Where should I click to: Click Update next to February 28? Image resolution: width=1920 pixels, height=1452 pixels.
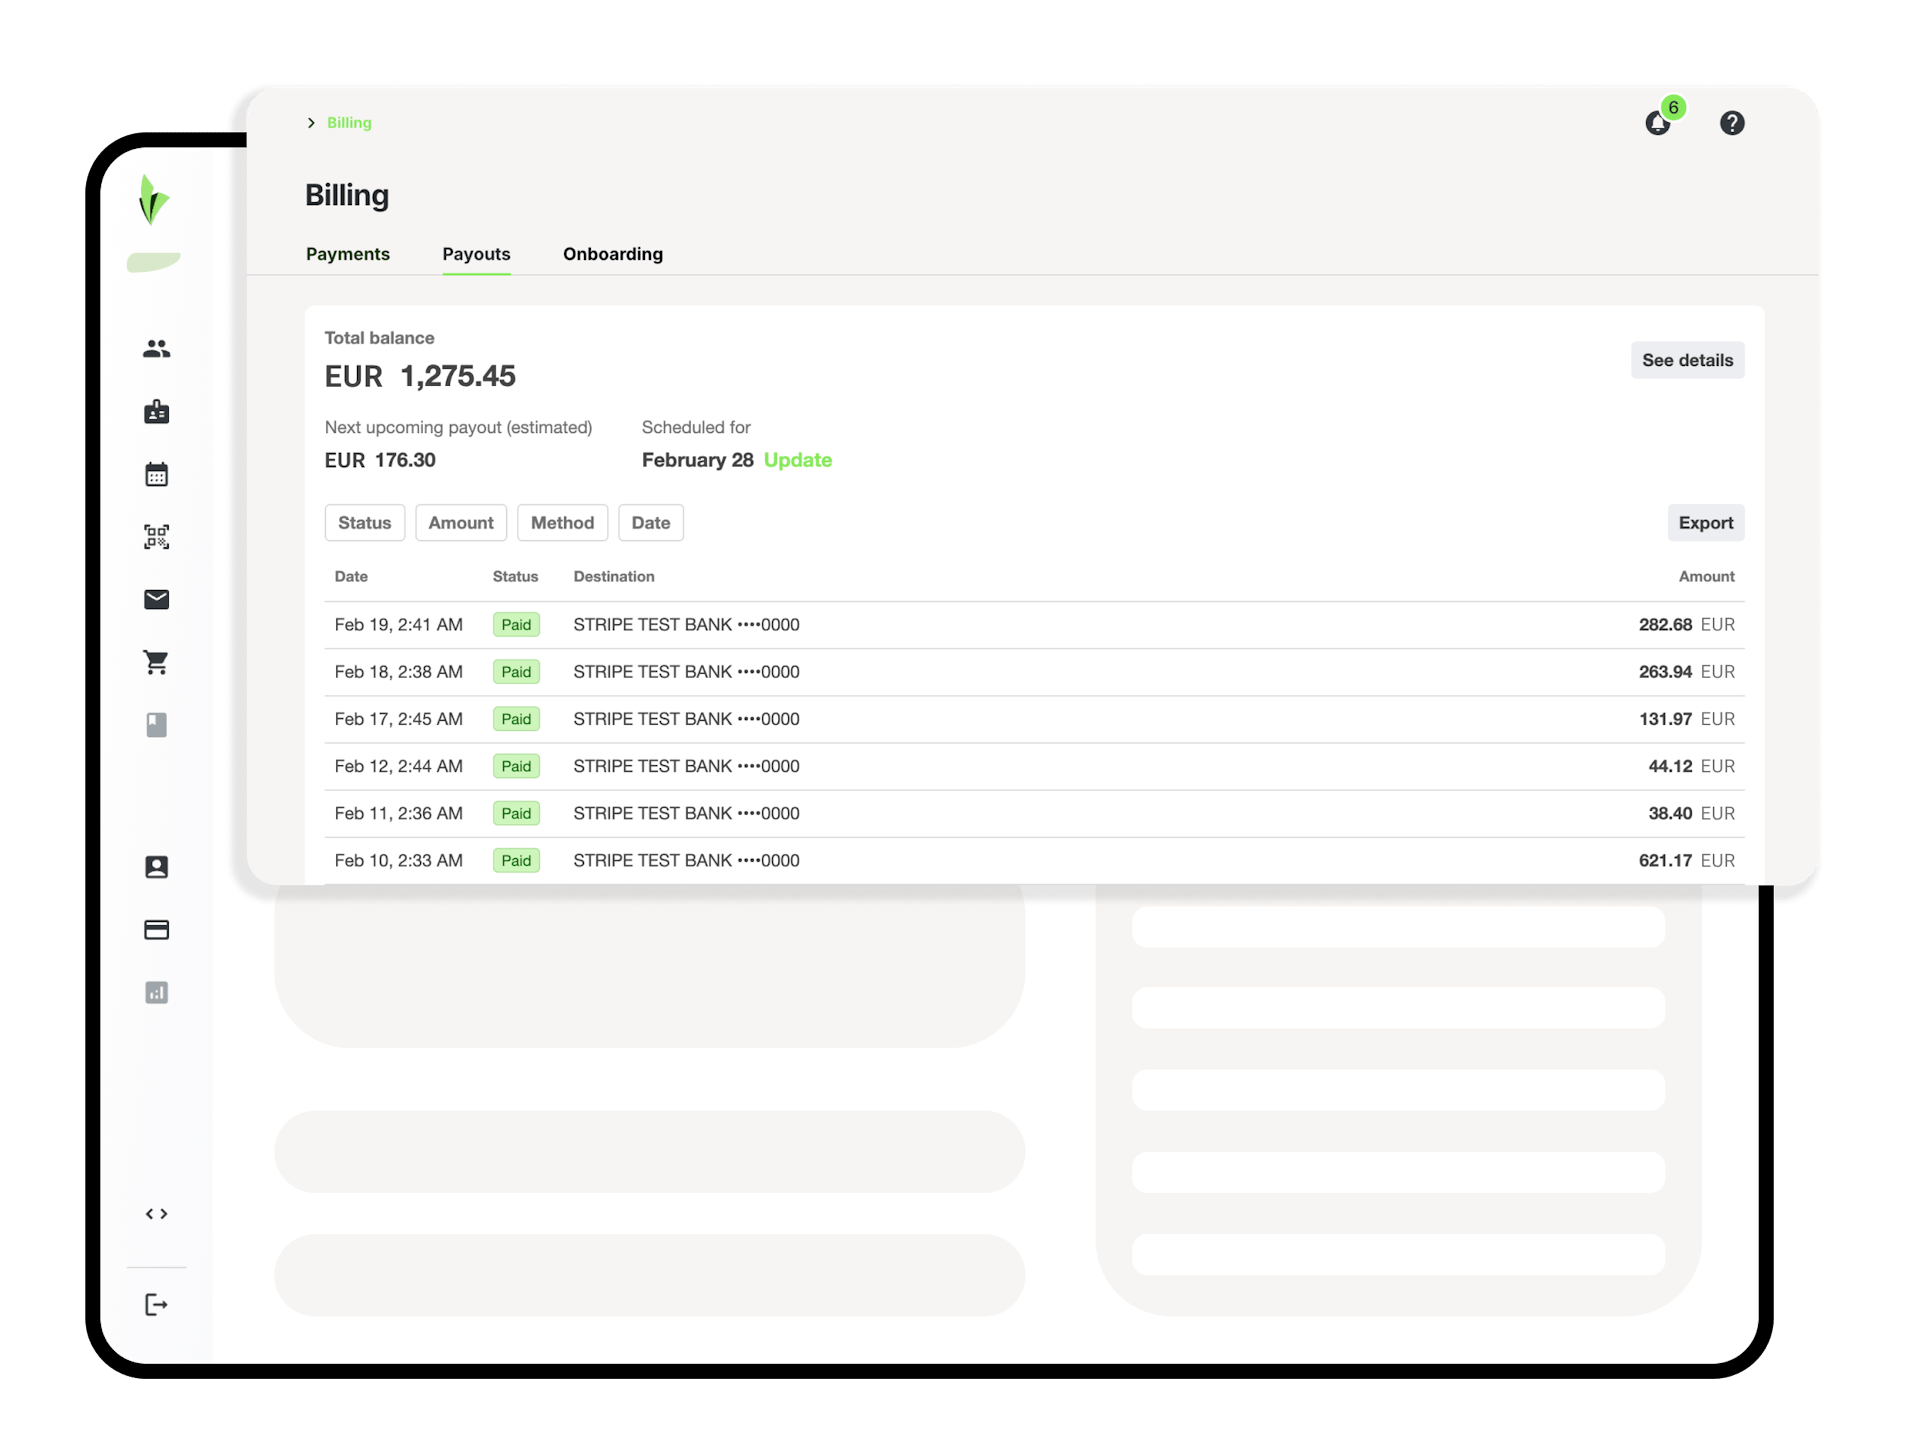coord(798,460)
